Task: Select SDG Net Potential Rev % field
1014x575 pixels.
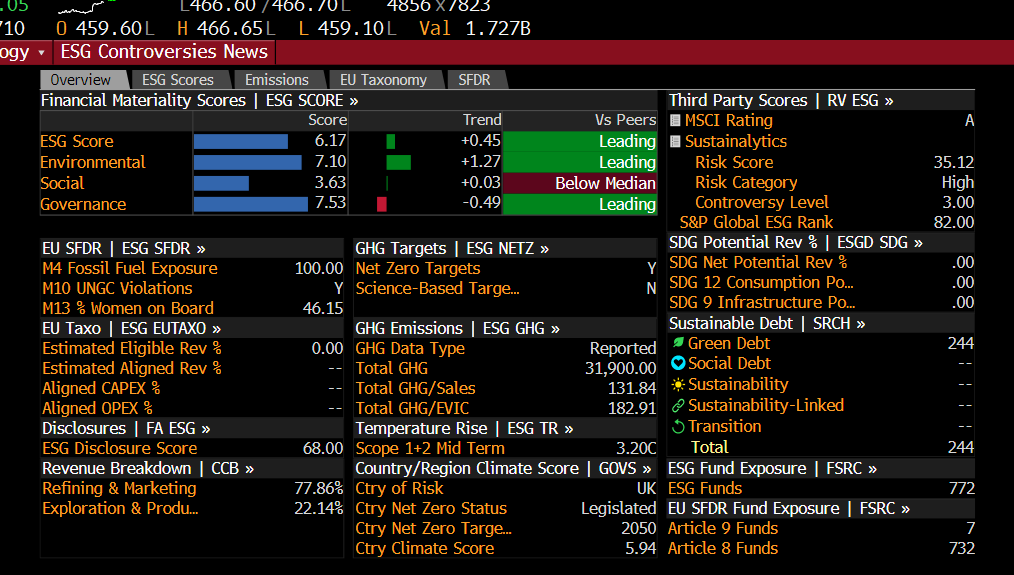Action: [821, 263]
